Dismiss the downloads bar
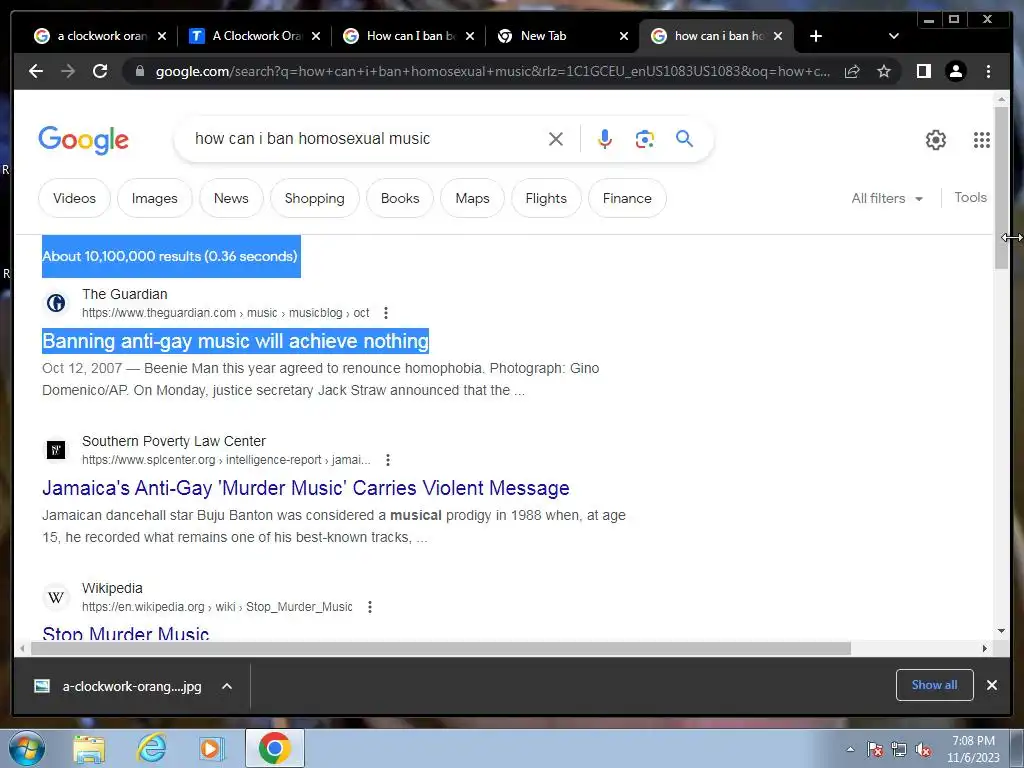Viewport: 1024px width, 768px height. (992, 685)
